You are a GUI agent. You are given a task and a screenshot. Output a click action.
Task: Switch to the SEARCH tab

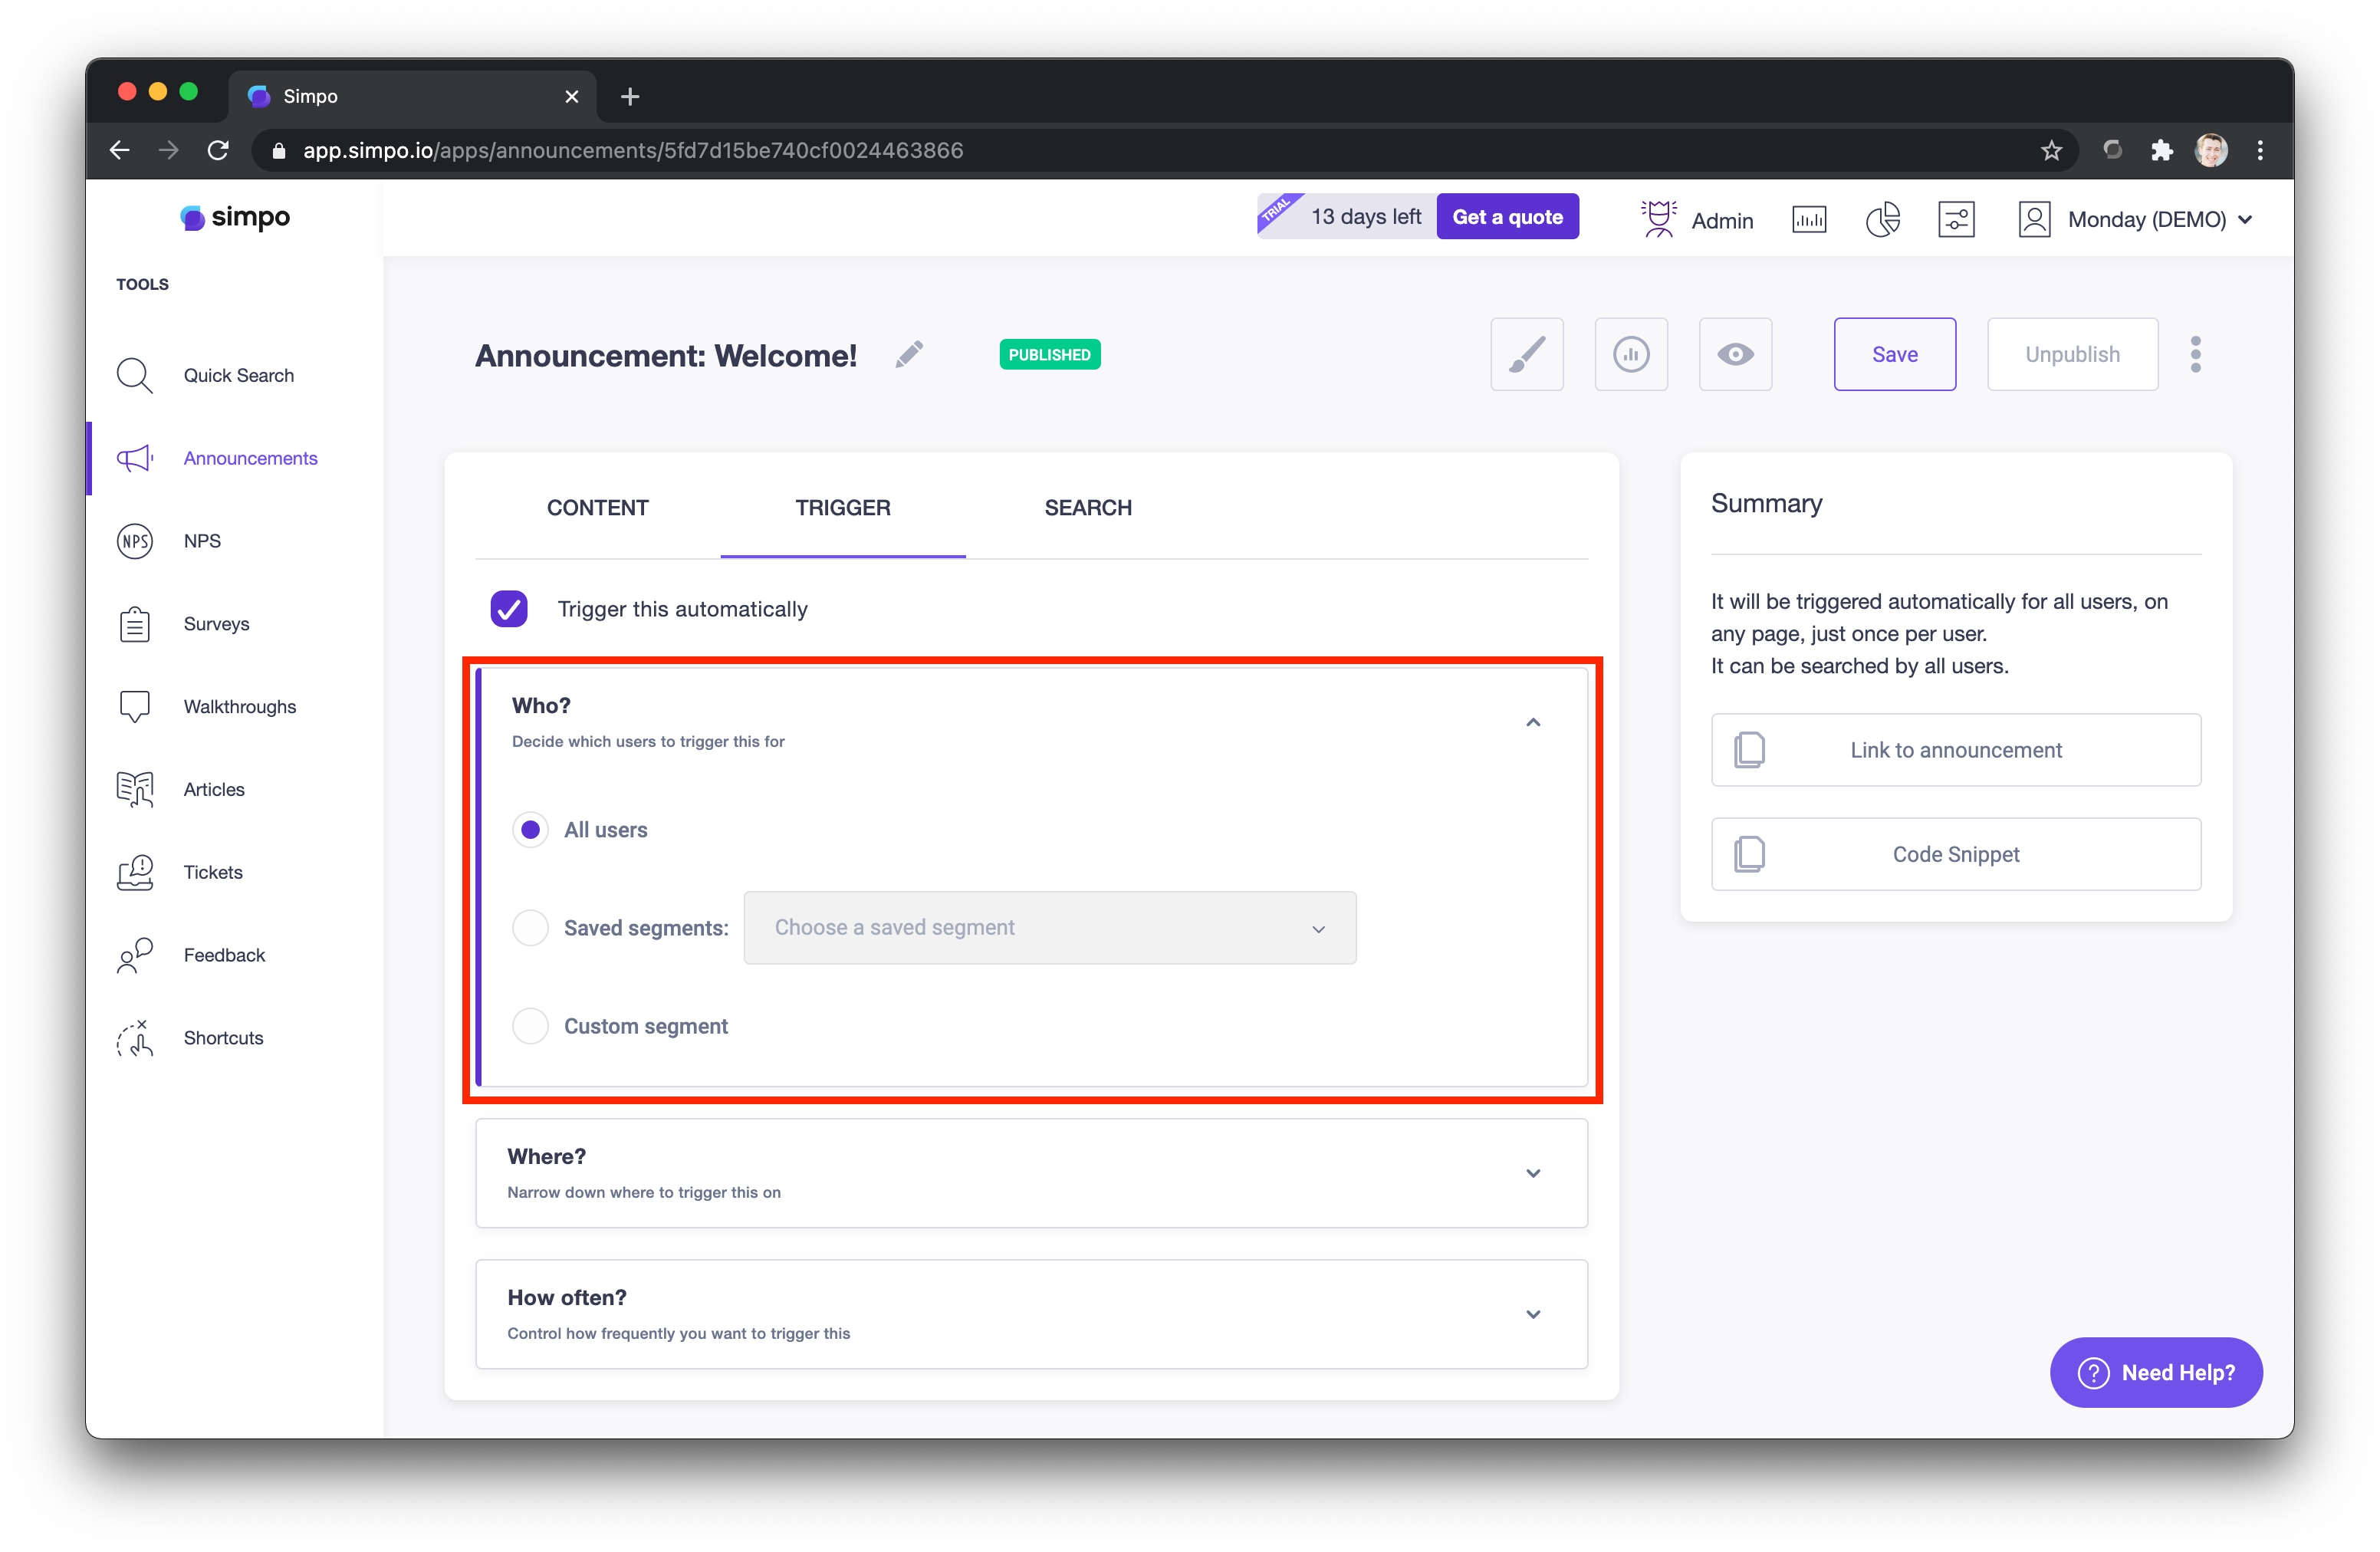(1088, 508)
